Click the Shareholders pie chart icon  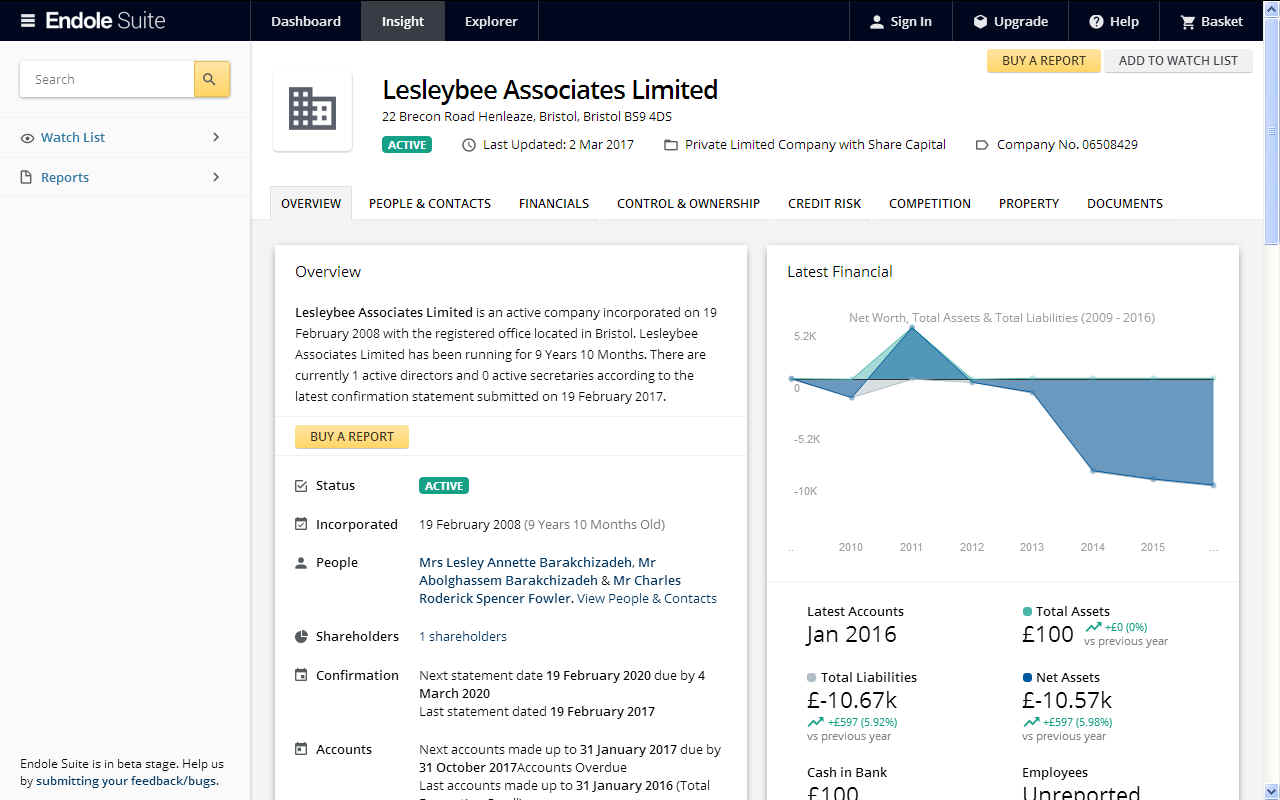tap(301, 637)
